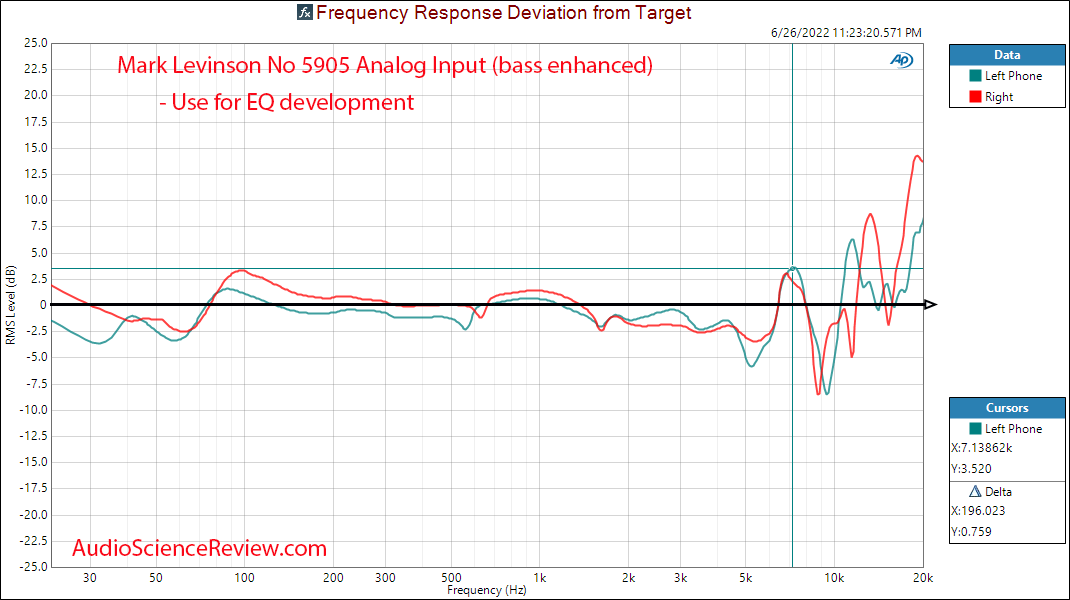Click the "15.0" level axis label
Screen dimensions: 1070x600
(x=35, y=147)
